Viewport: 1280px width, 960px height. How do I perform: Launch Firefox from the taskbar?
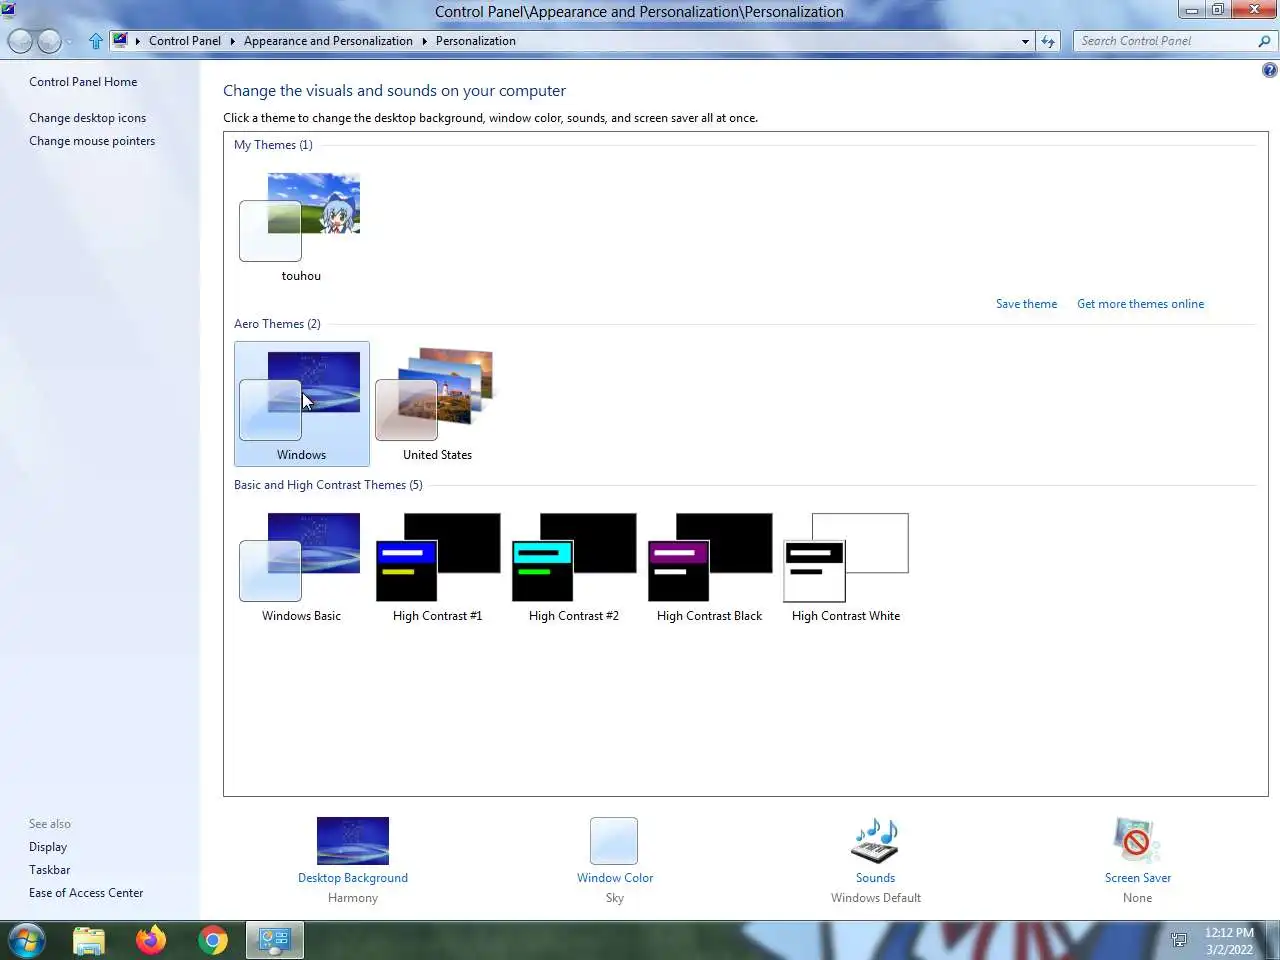coord(151,940)
